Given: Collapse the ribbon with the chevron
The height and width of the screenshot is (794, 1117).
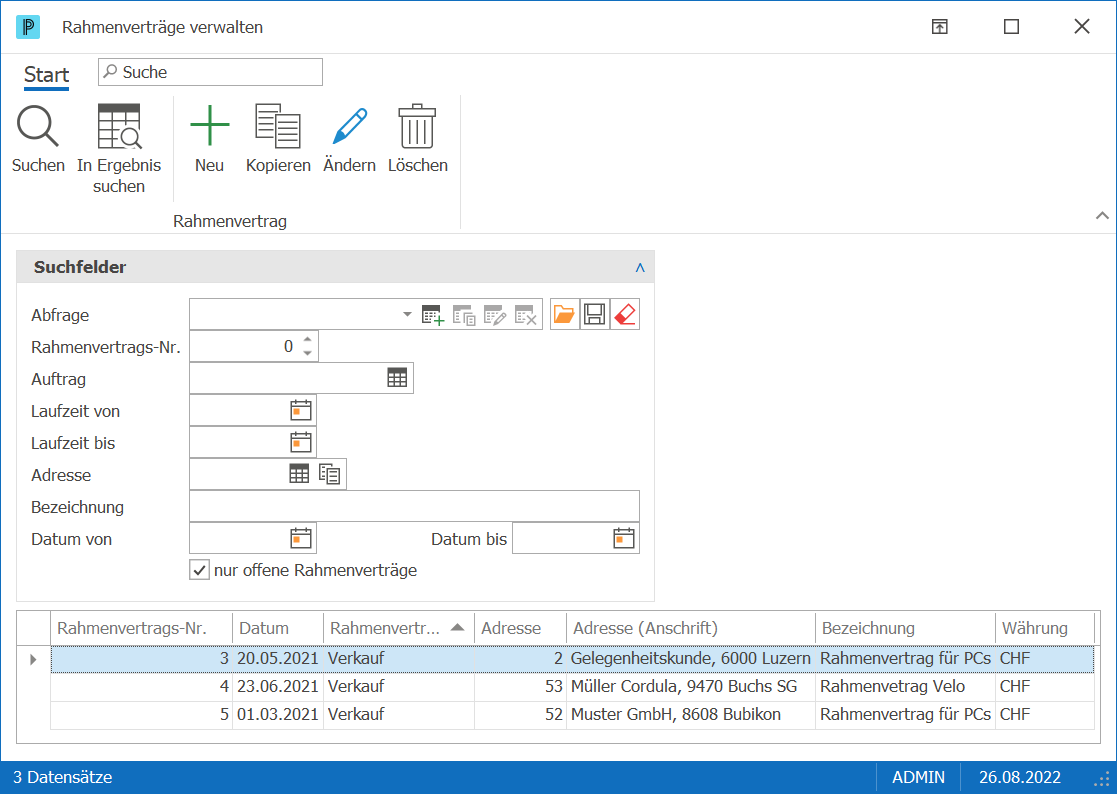Looking at the screenshot, I should point(1102,215).
